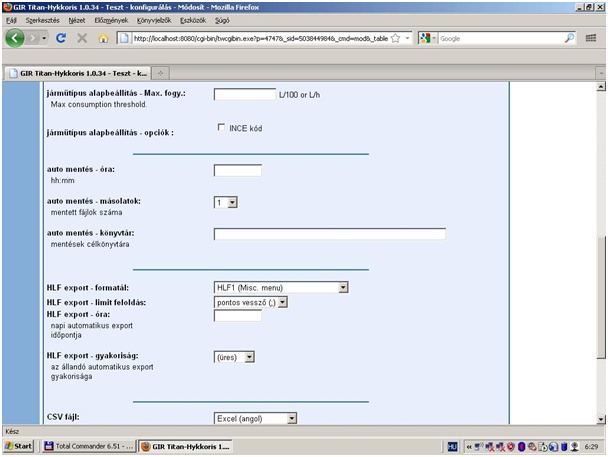The image size is (608, 457).
Task: Open the Google search engine selector
Action: click(428, 38)
